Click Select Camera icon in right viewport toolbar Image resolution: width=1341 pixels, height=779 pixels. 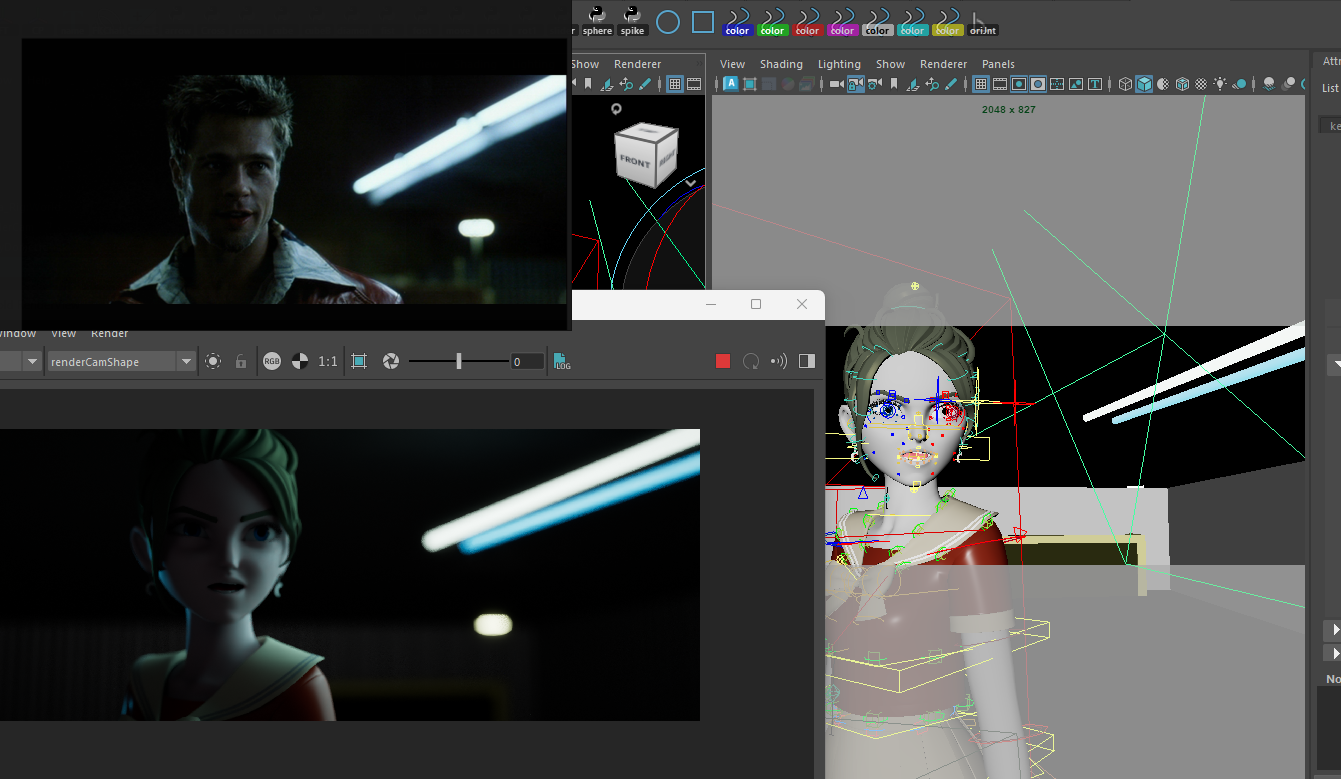837,84
